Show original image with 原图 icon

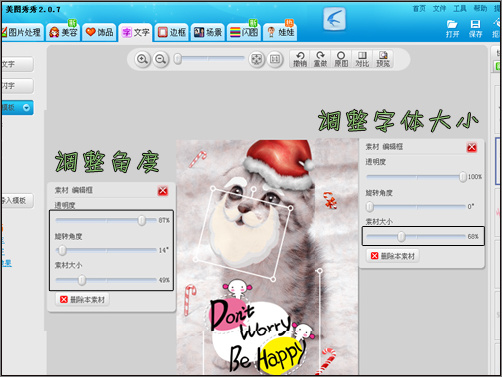(341, 59)
